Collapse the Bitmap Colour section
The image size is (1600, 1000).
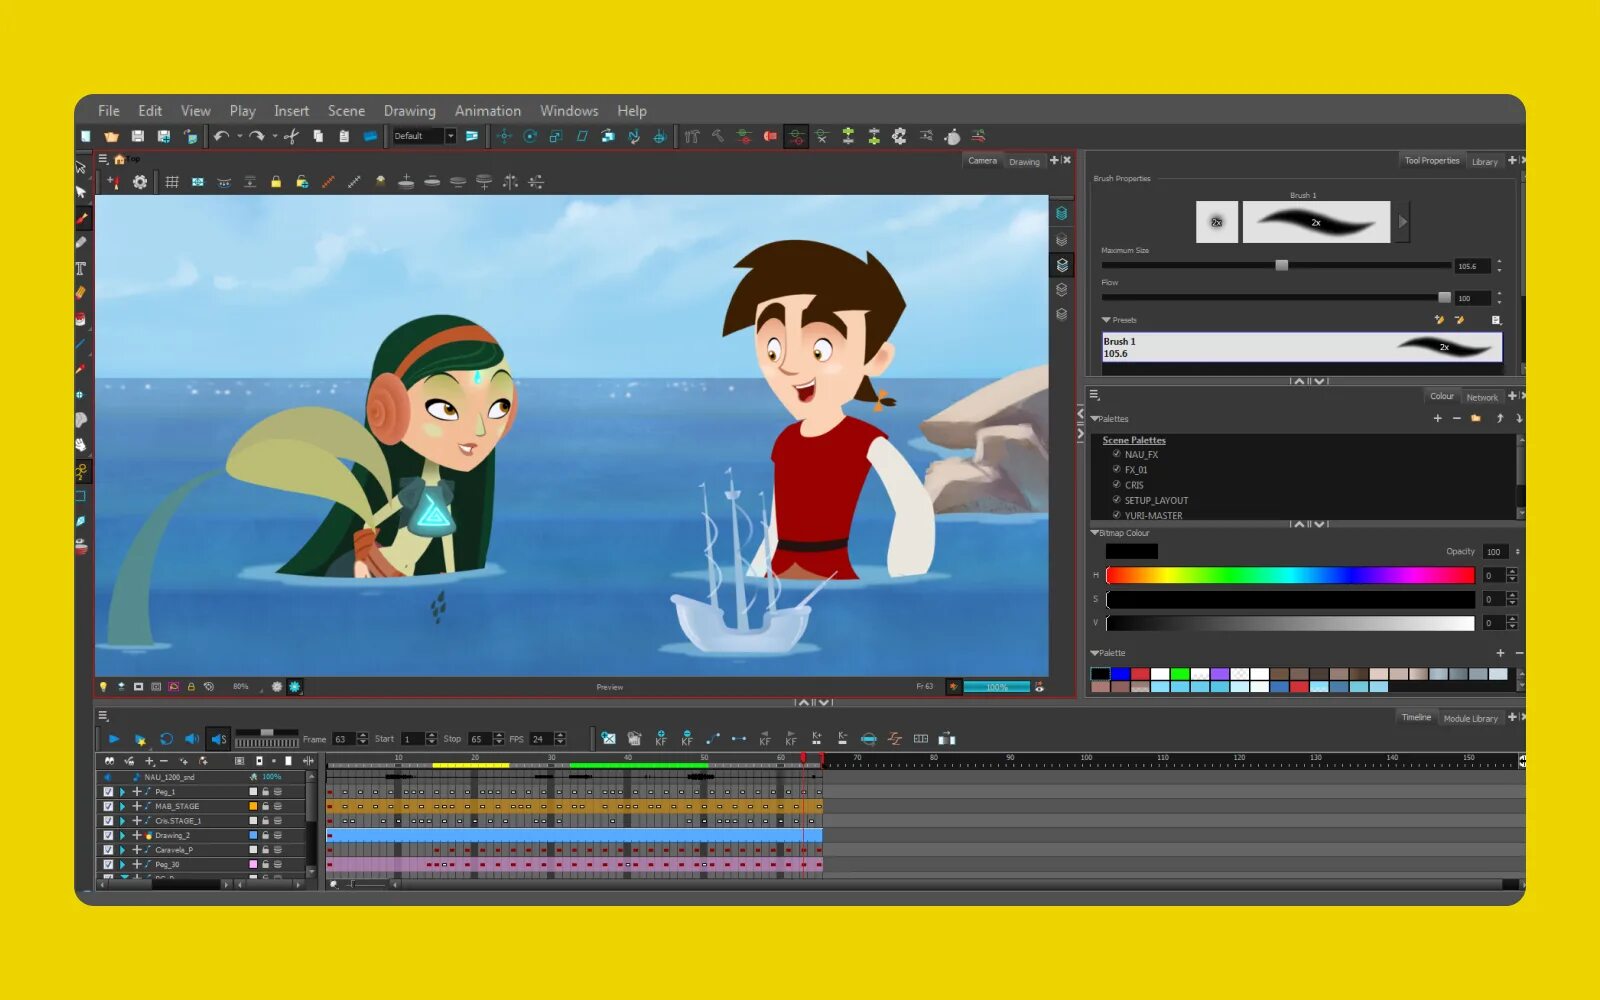coord(1094,533)
